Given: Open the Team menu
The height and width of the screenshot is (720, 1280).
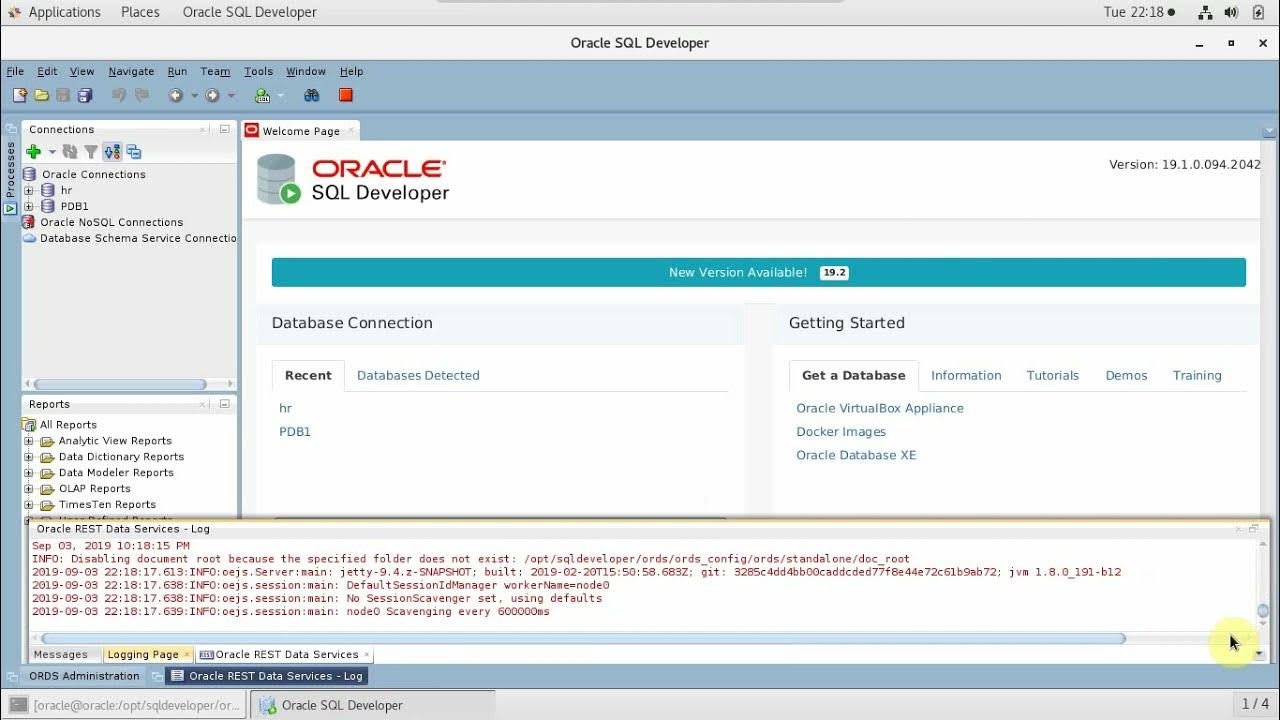Looking at the screenshot, I should 215,71.
